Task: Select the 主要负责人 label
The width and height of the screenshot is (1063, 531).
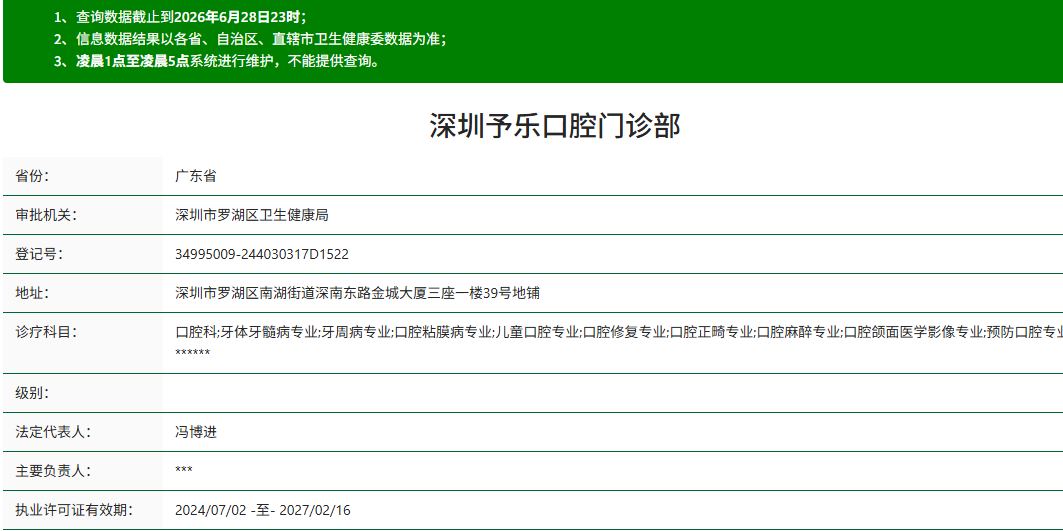Action: coord(52,471)
